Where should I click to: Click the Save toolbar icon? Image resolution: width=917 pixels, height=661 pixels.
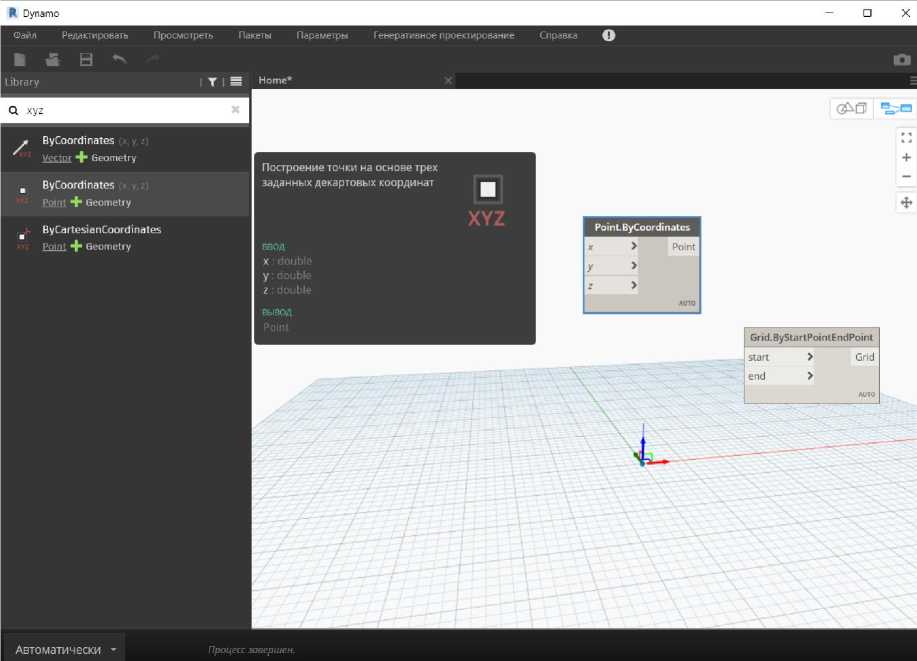86,60
